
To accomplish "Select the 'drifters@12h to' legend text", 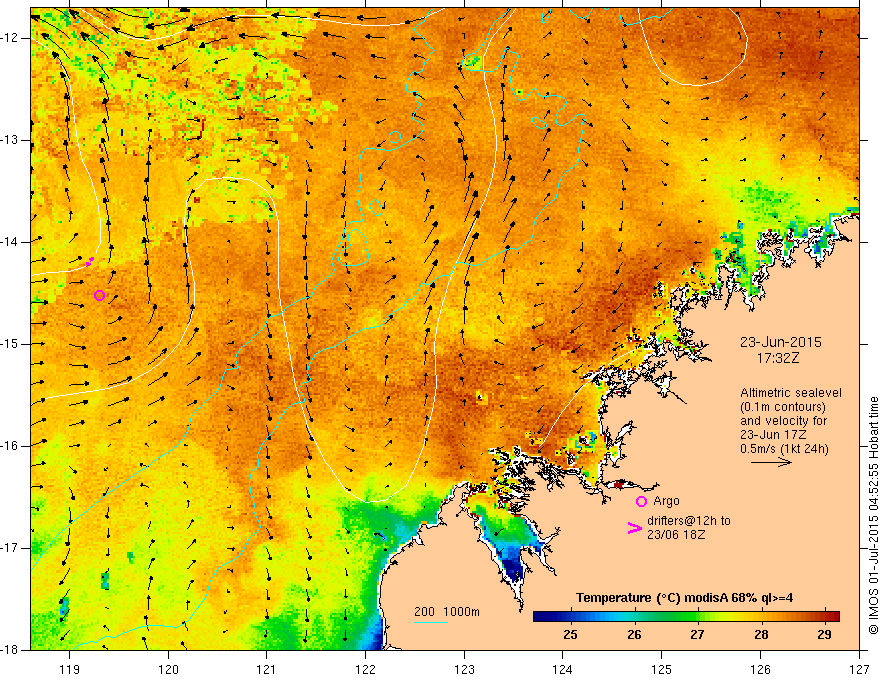I will pyautogui.click(x=689, y=521).
